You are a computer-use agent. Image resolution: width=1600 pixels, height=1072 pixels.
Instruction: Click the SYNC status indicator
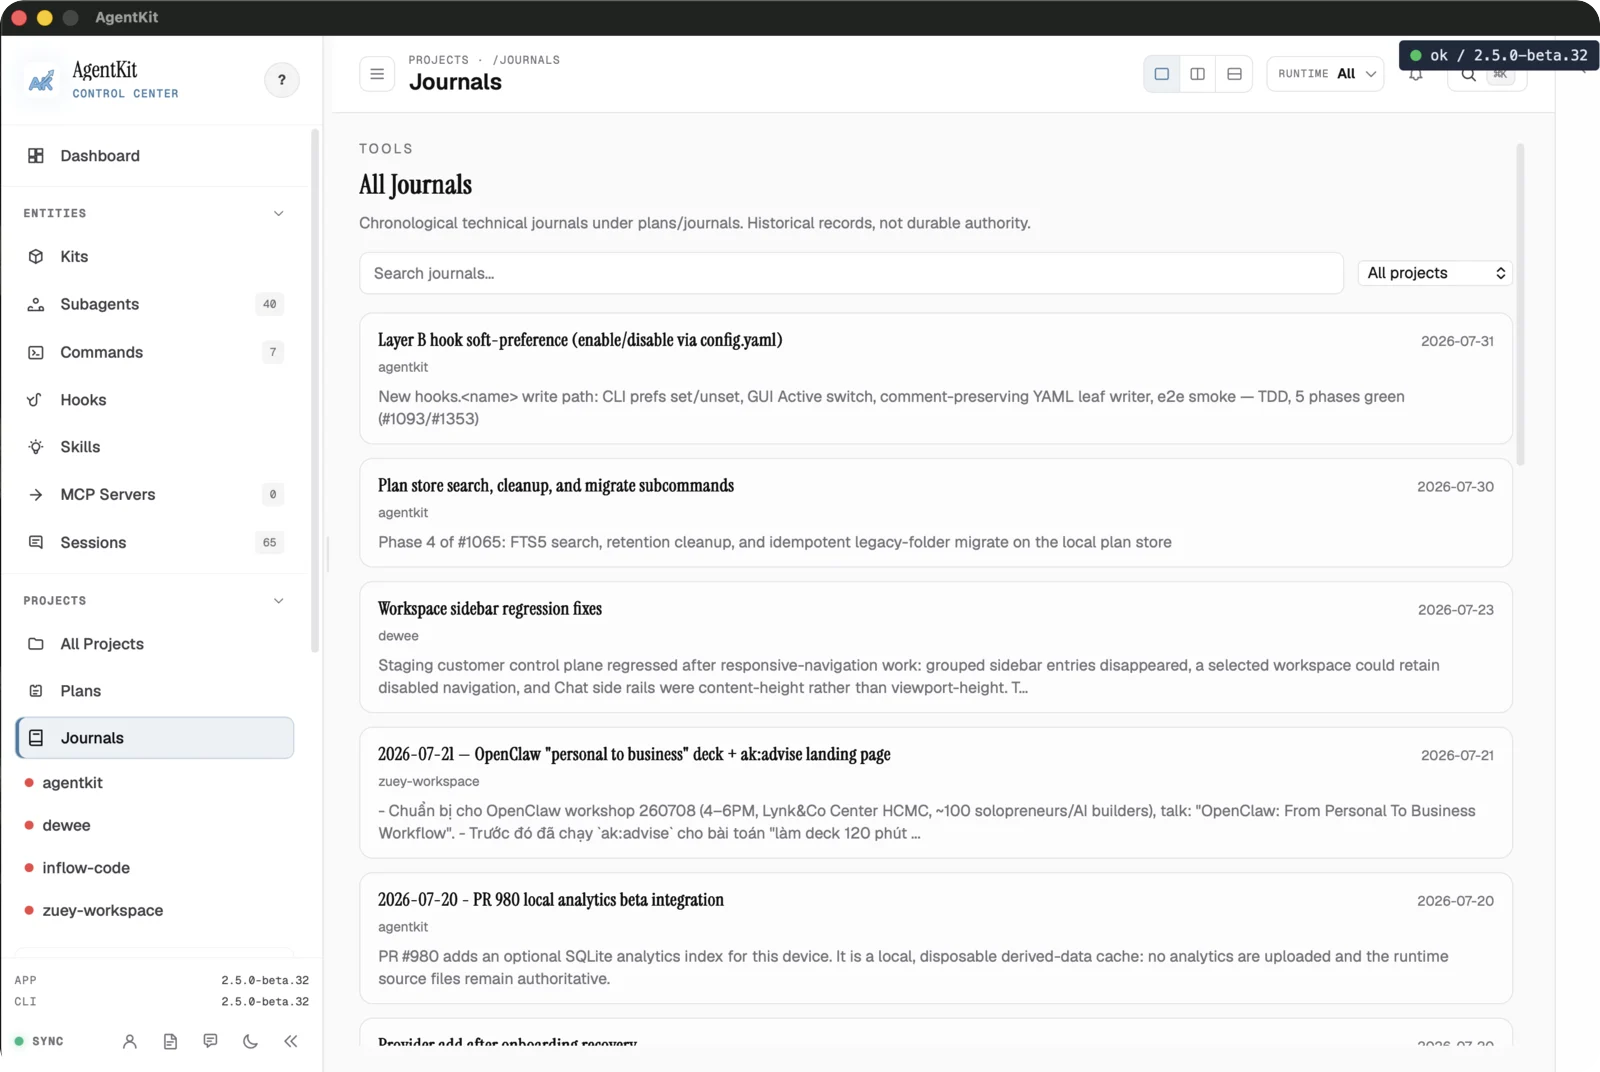tap(39, 1041)
